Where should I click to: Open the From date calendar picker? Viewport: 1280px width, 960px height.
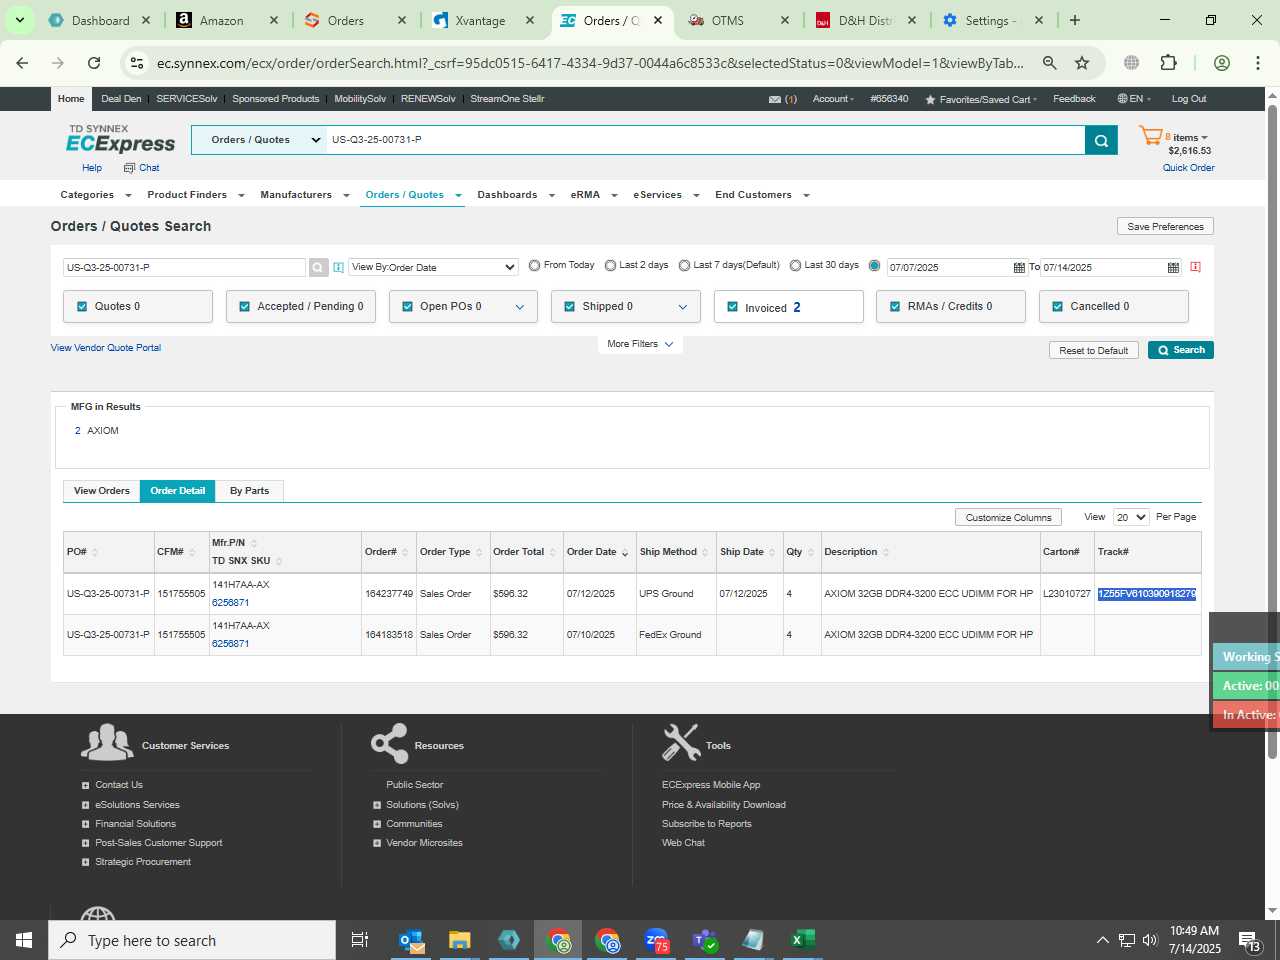point(1019,267)
